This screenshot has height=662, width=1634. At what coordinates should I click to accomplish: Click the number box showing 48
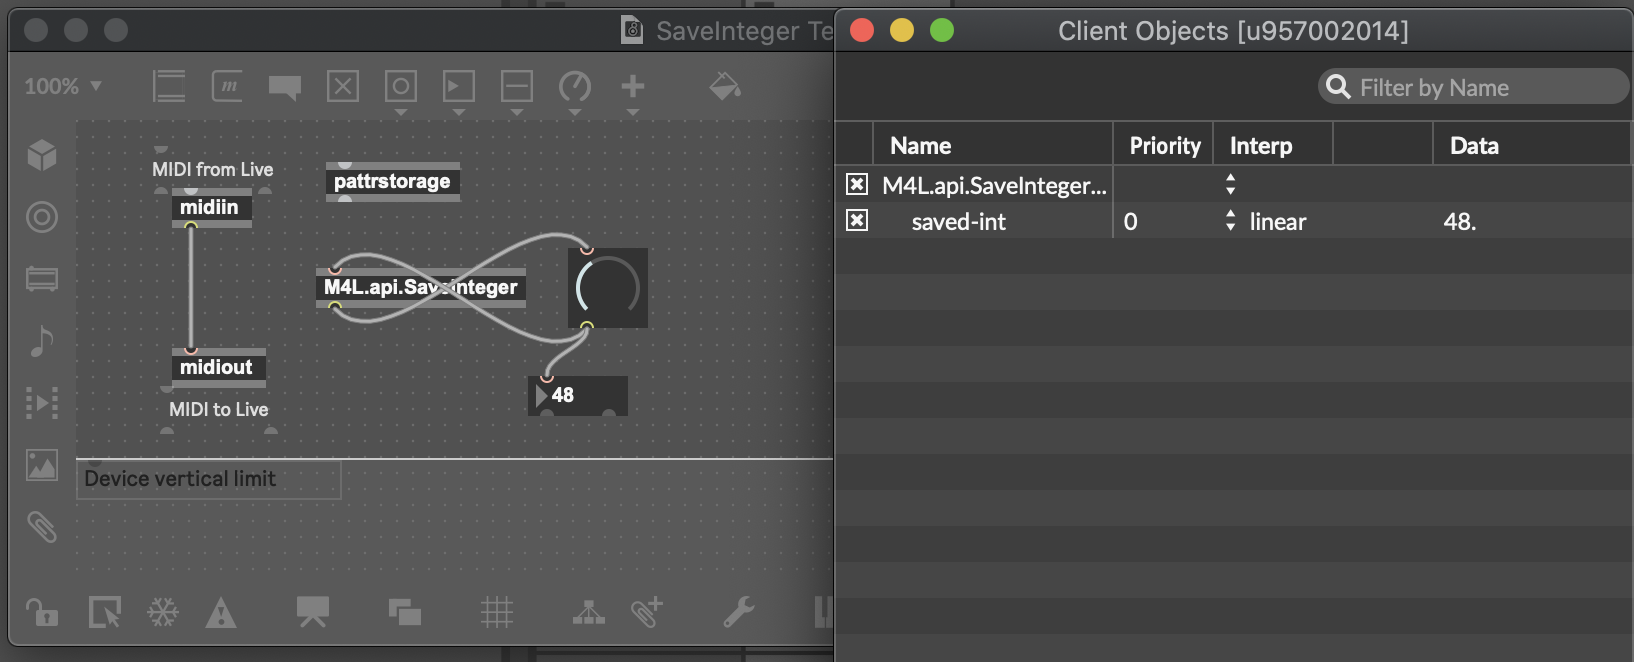pyautogui.click(x=578, y=395)
